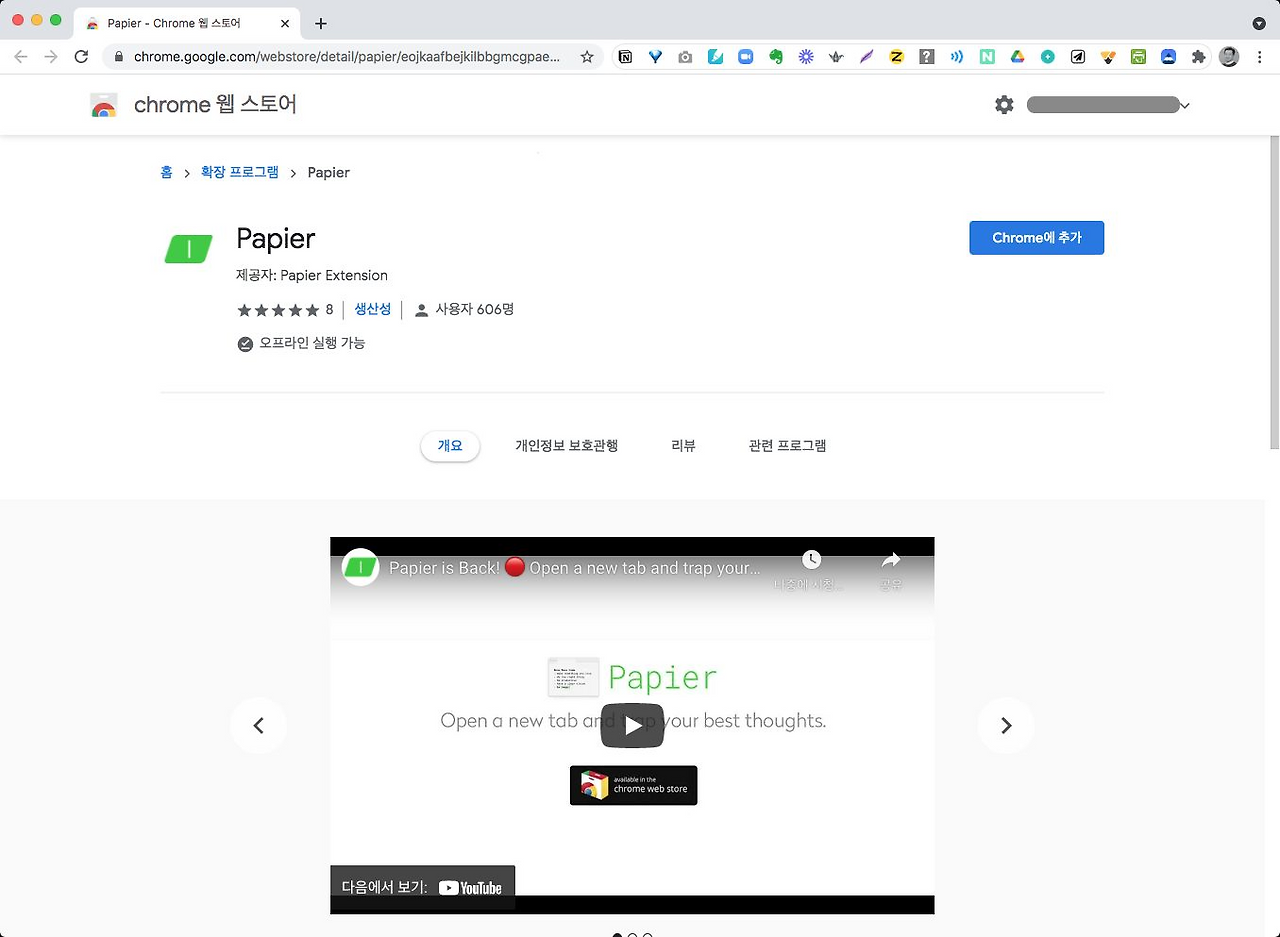Click the '제공자: Papier Extension' text
Screen dimensions: 1280x937
pyautogui.click(x=312, y=275)
